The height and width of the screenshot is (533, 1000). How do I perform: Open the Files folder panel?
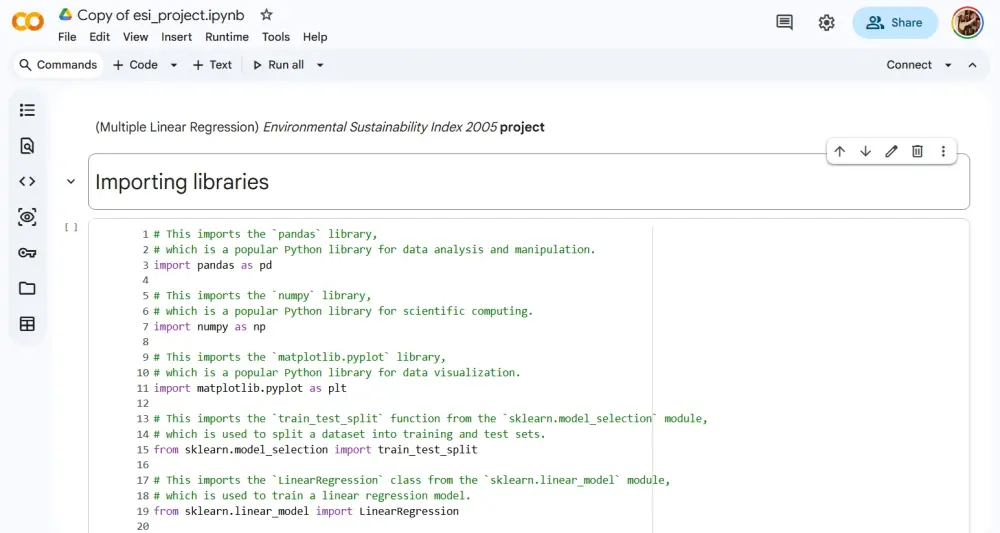click(27, 288)
